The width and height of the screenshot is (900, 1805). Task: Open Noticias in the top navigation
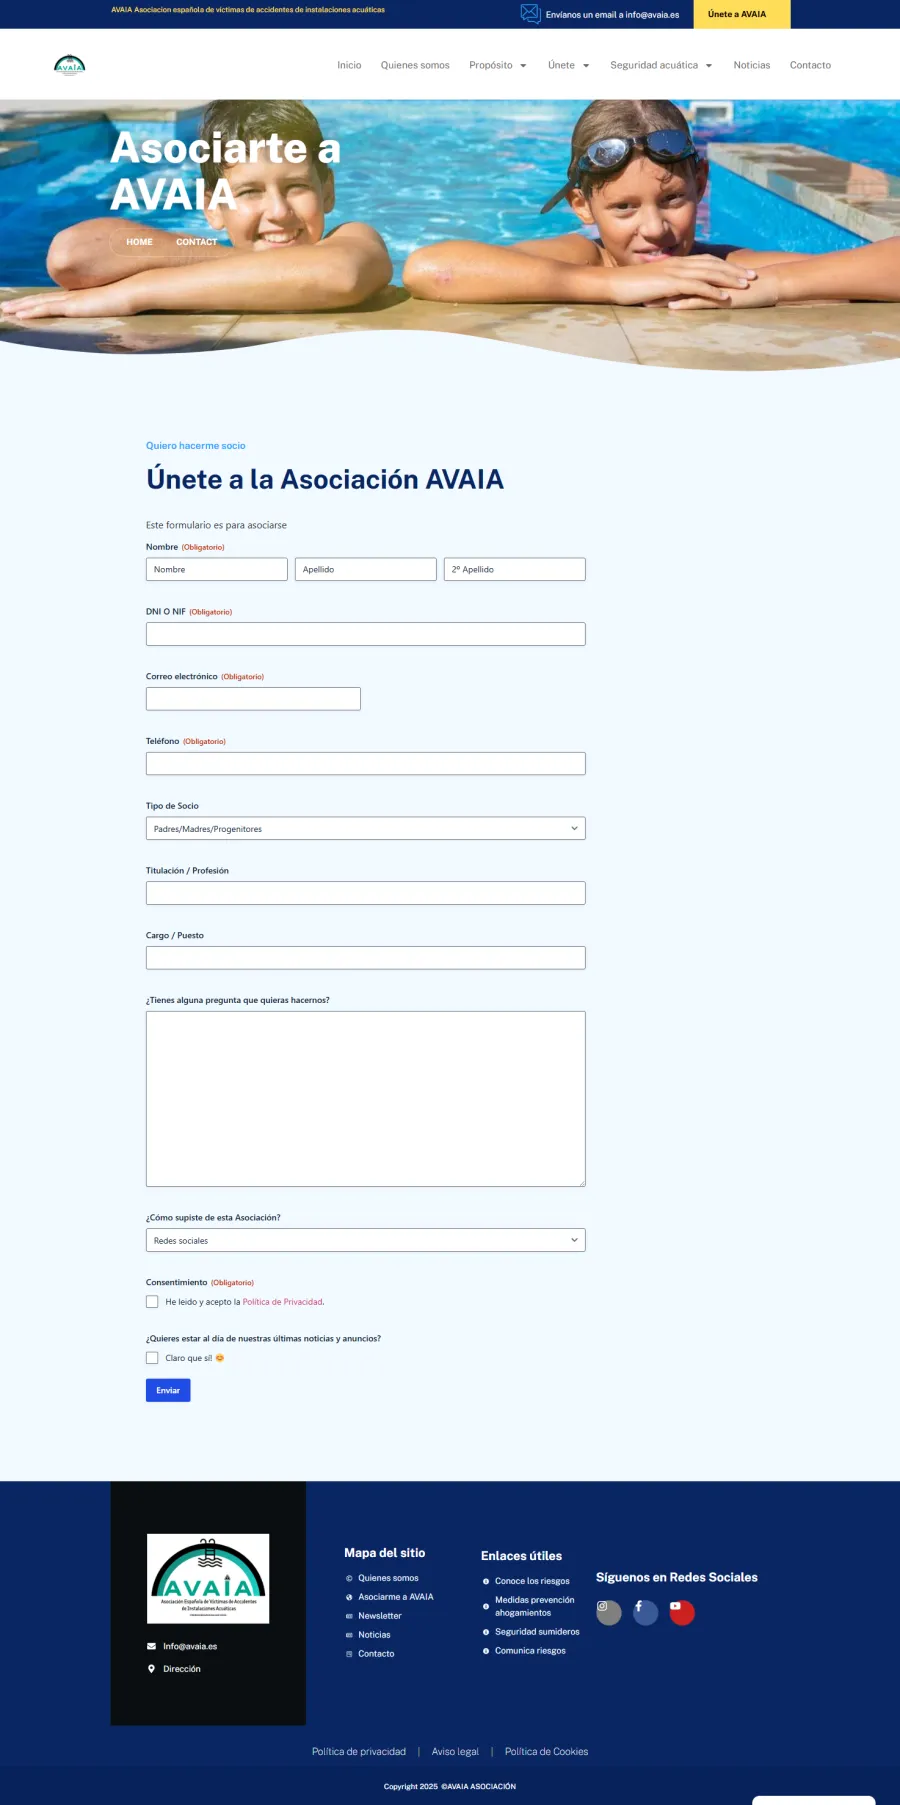[x=752, y=65]
